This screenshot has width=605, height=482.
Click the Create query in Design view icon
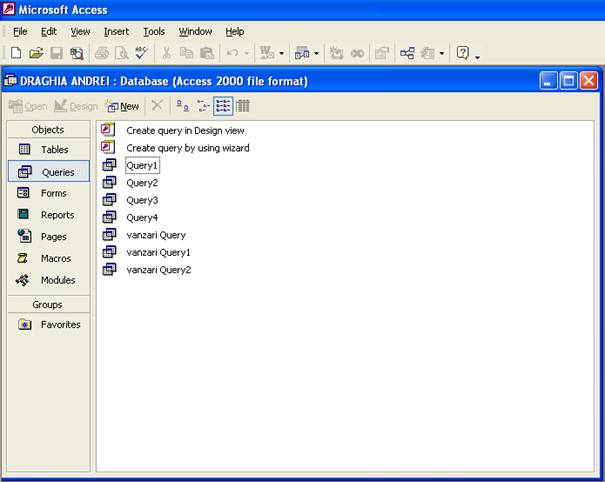pos(109,130)
